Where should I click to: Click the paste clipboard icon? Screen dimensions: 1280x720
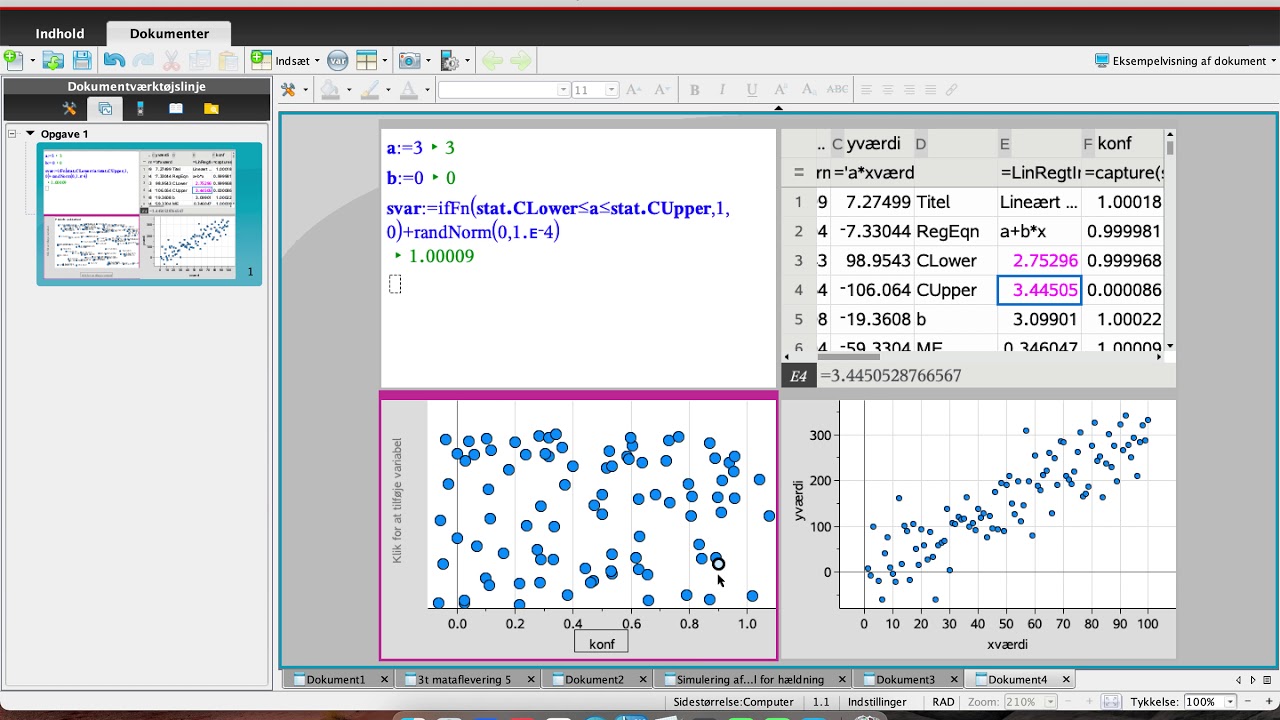pyautogui.click(x=228, y=60)
